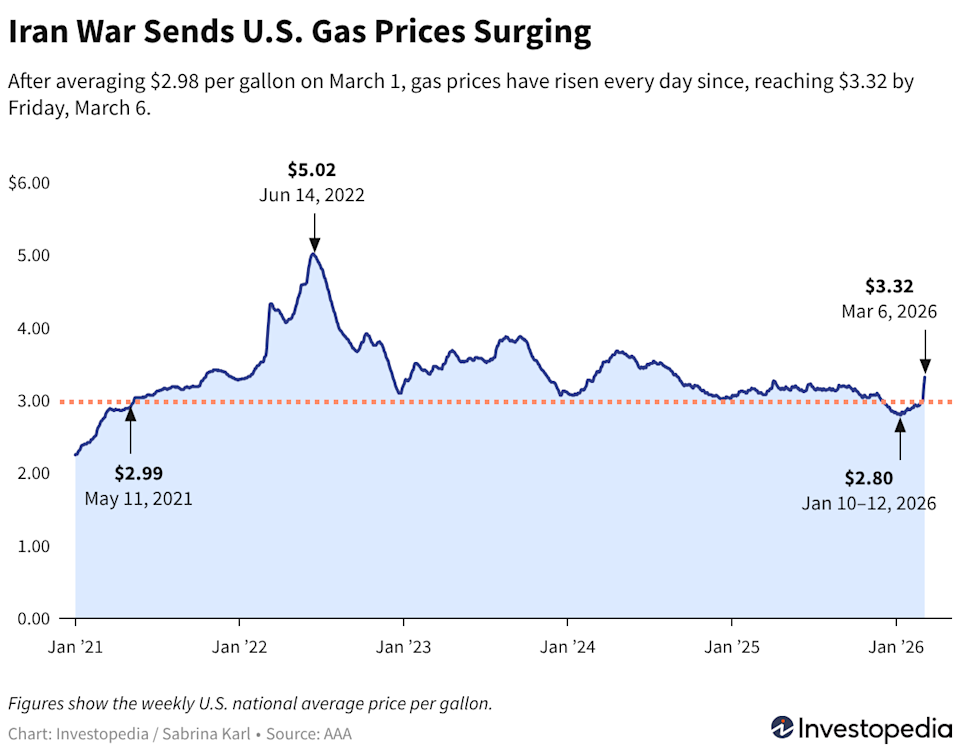Click the Jan 10–12, 2026 date label

pos(869,503)
